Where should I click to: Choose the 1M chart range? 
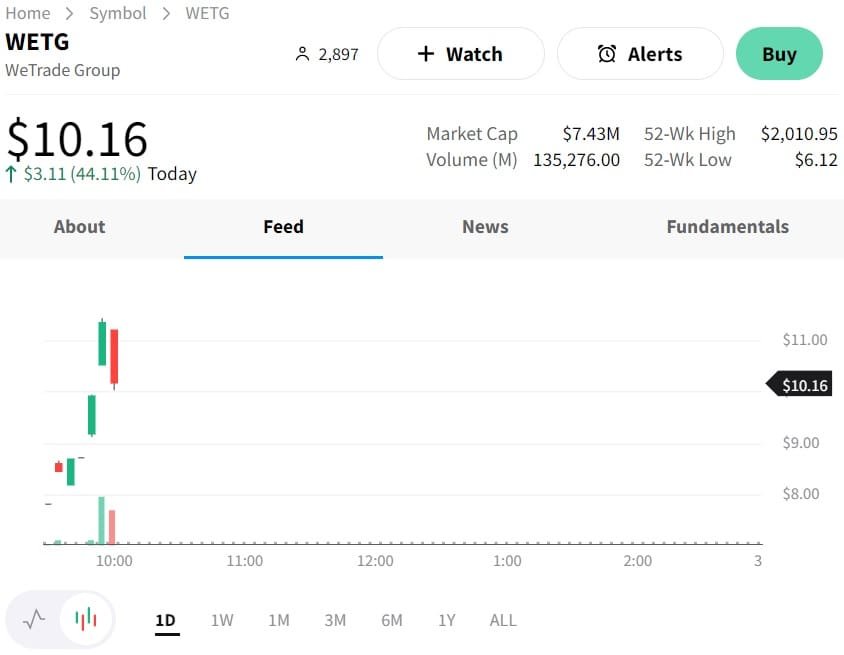(x=279, y=620)
